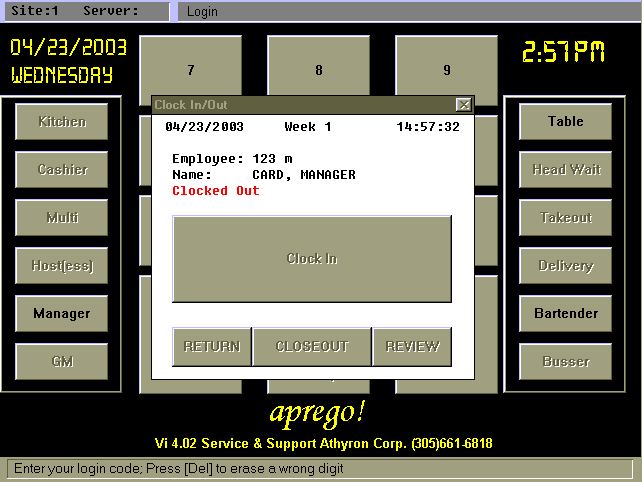The height and width of the screenshot is (482, 642).
Task: Click the red Clocked Out status text
Action: (x=216, y=191)
